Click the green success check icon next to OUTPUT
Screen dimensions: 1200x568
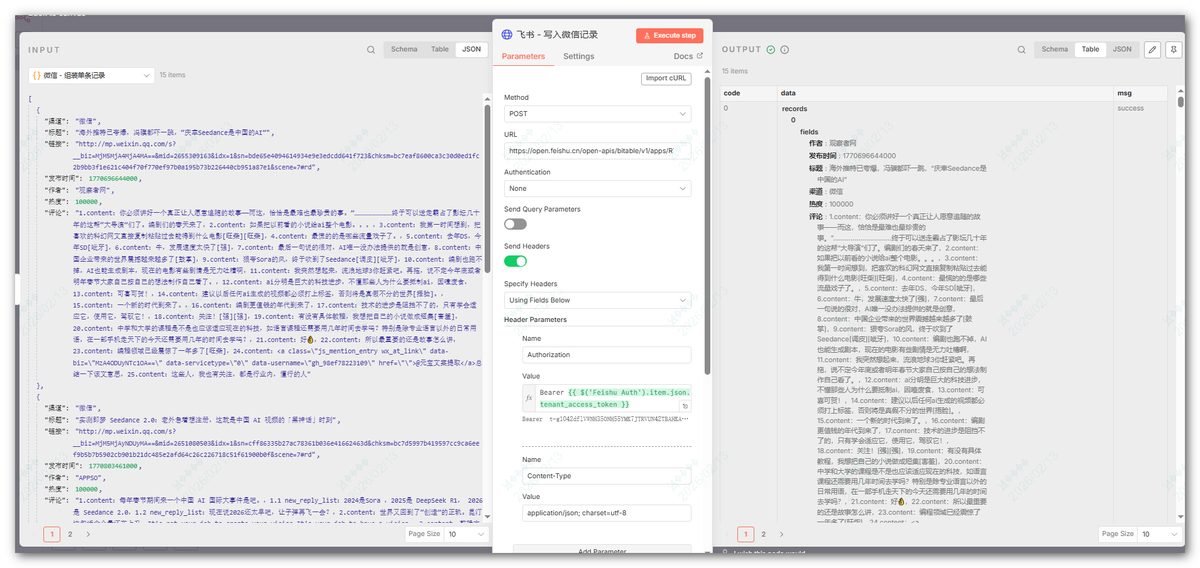click(x=771, y=49)
